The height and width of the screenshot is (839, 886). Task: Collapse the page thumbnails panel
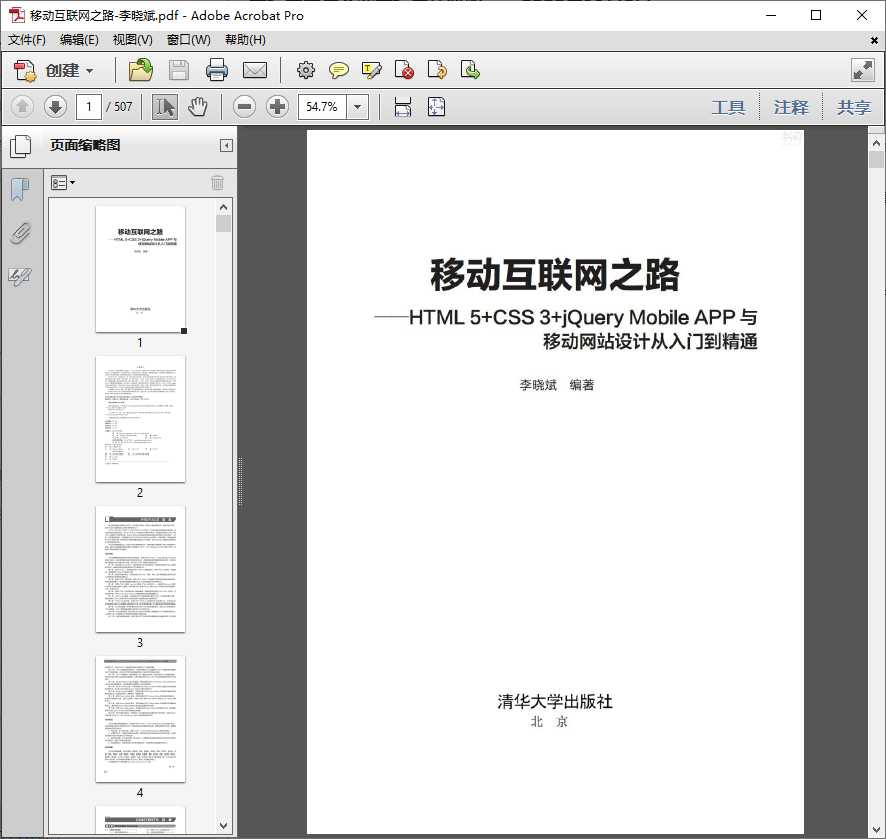[x=225, y=145]
